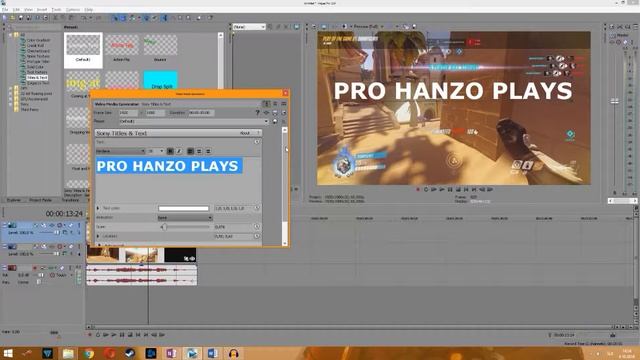This screenshot has height=360, width=640.
Task: Click the record button below the preview
Action: 418,189
